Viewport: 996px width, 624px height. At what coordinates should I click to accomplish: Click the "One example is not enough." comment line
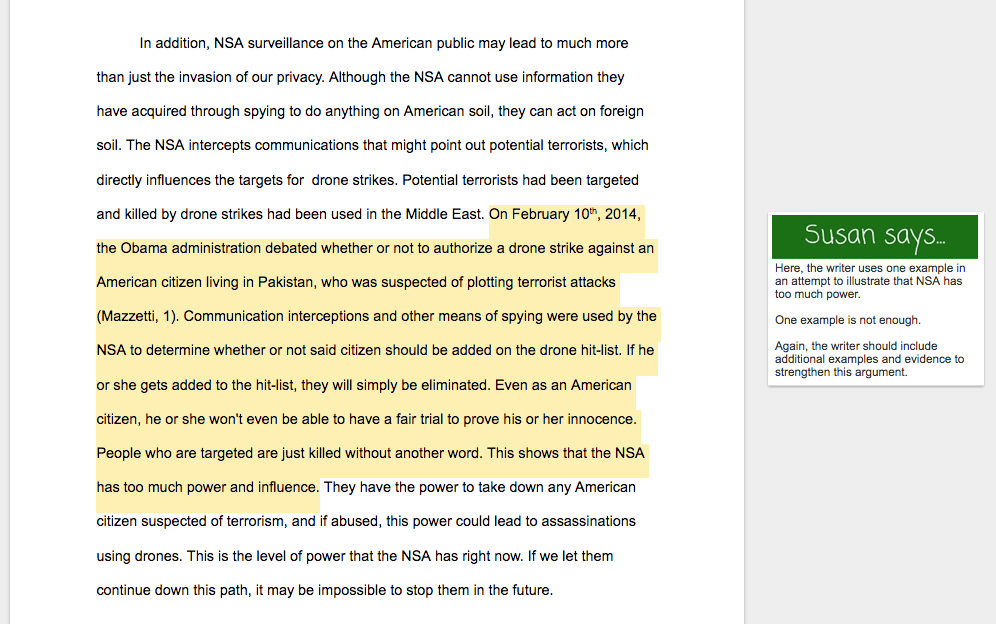pos(847,320)
